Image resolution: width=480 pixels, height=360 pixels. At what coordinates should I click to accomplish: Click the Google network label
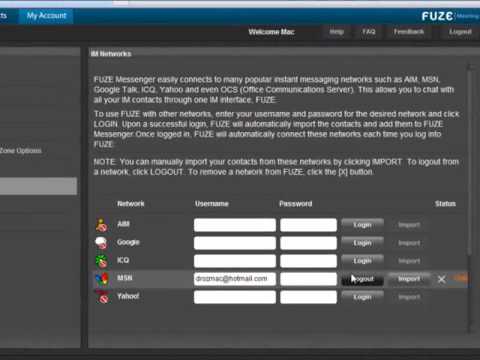point(128,242)
